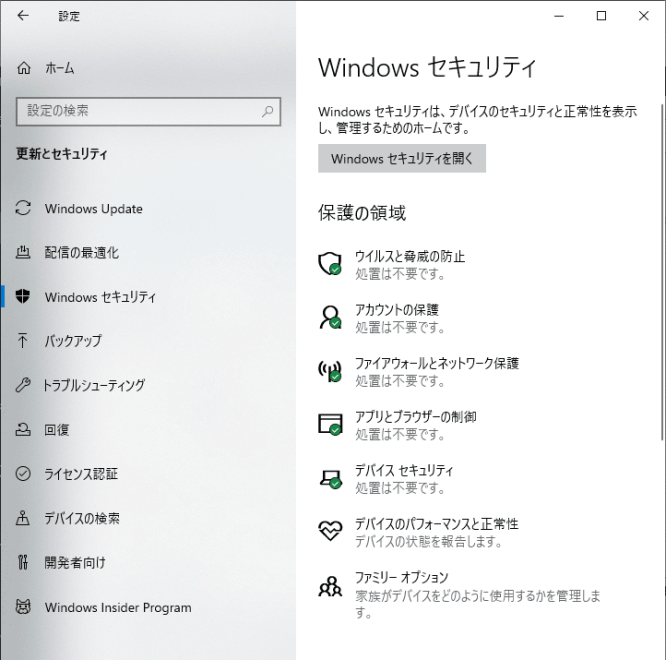Close the 設定 window

click(x=643, y=16)
